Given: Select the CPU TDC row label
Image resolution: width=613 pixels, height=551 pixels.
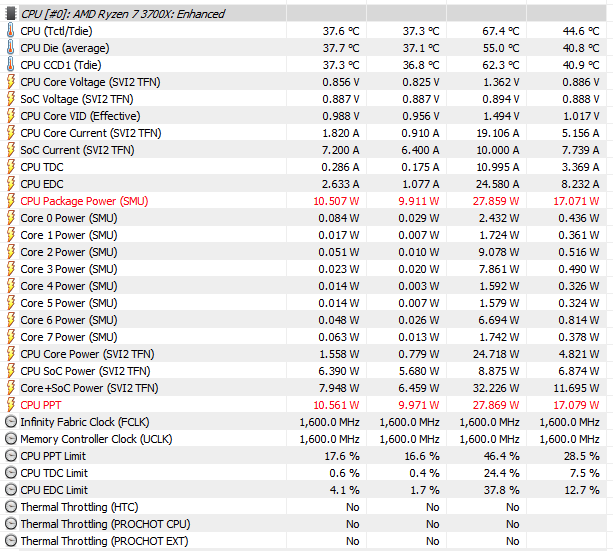Looking at the screenshot, I should 42,167.
